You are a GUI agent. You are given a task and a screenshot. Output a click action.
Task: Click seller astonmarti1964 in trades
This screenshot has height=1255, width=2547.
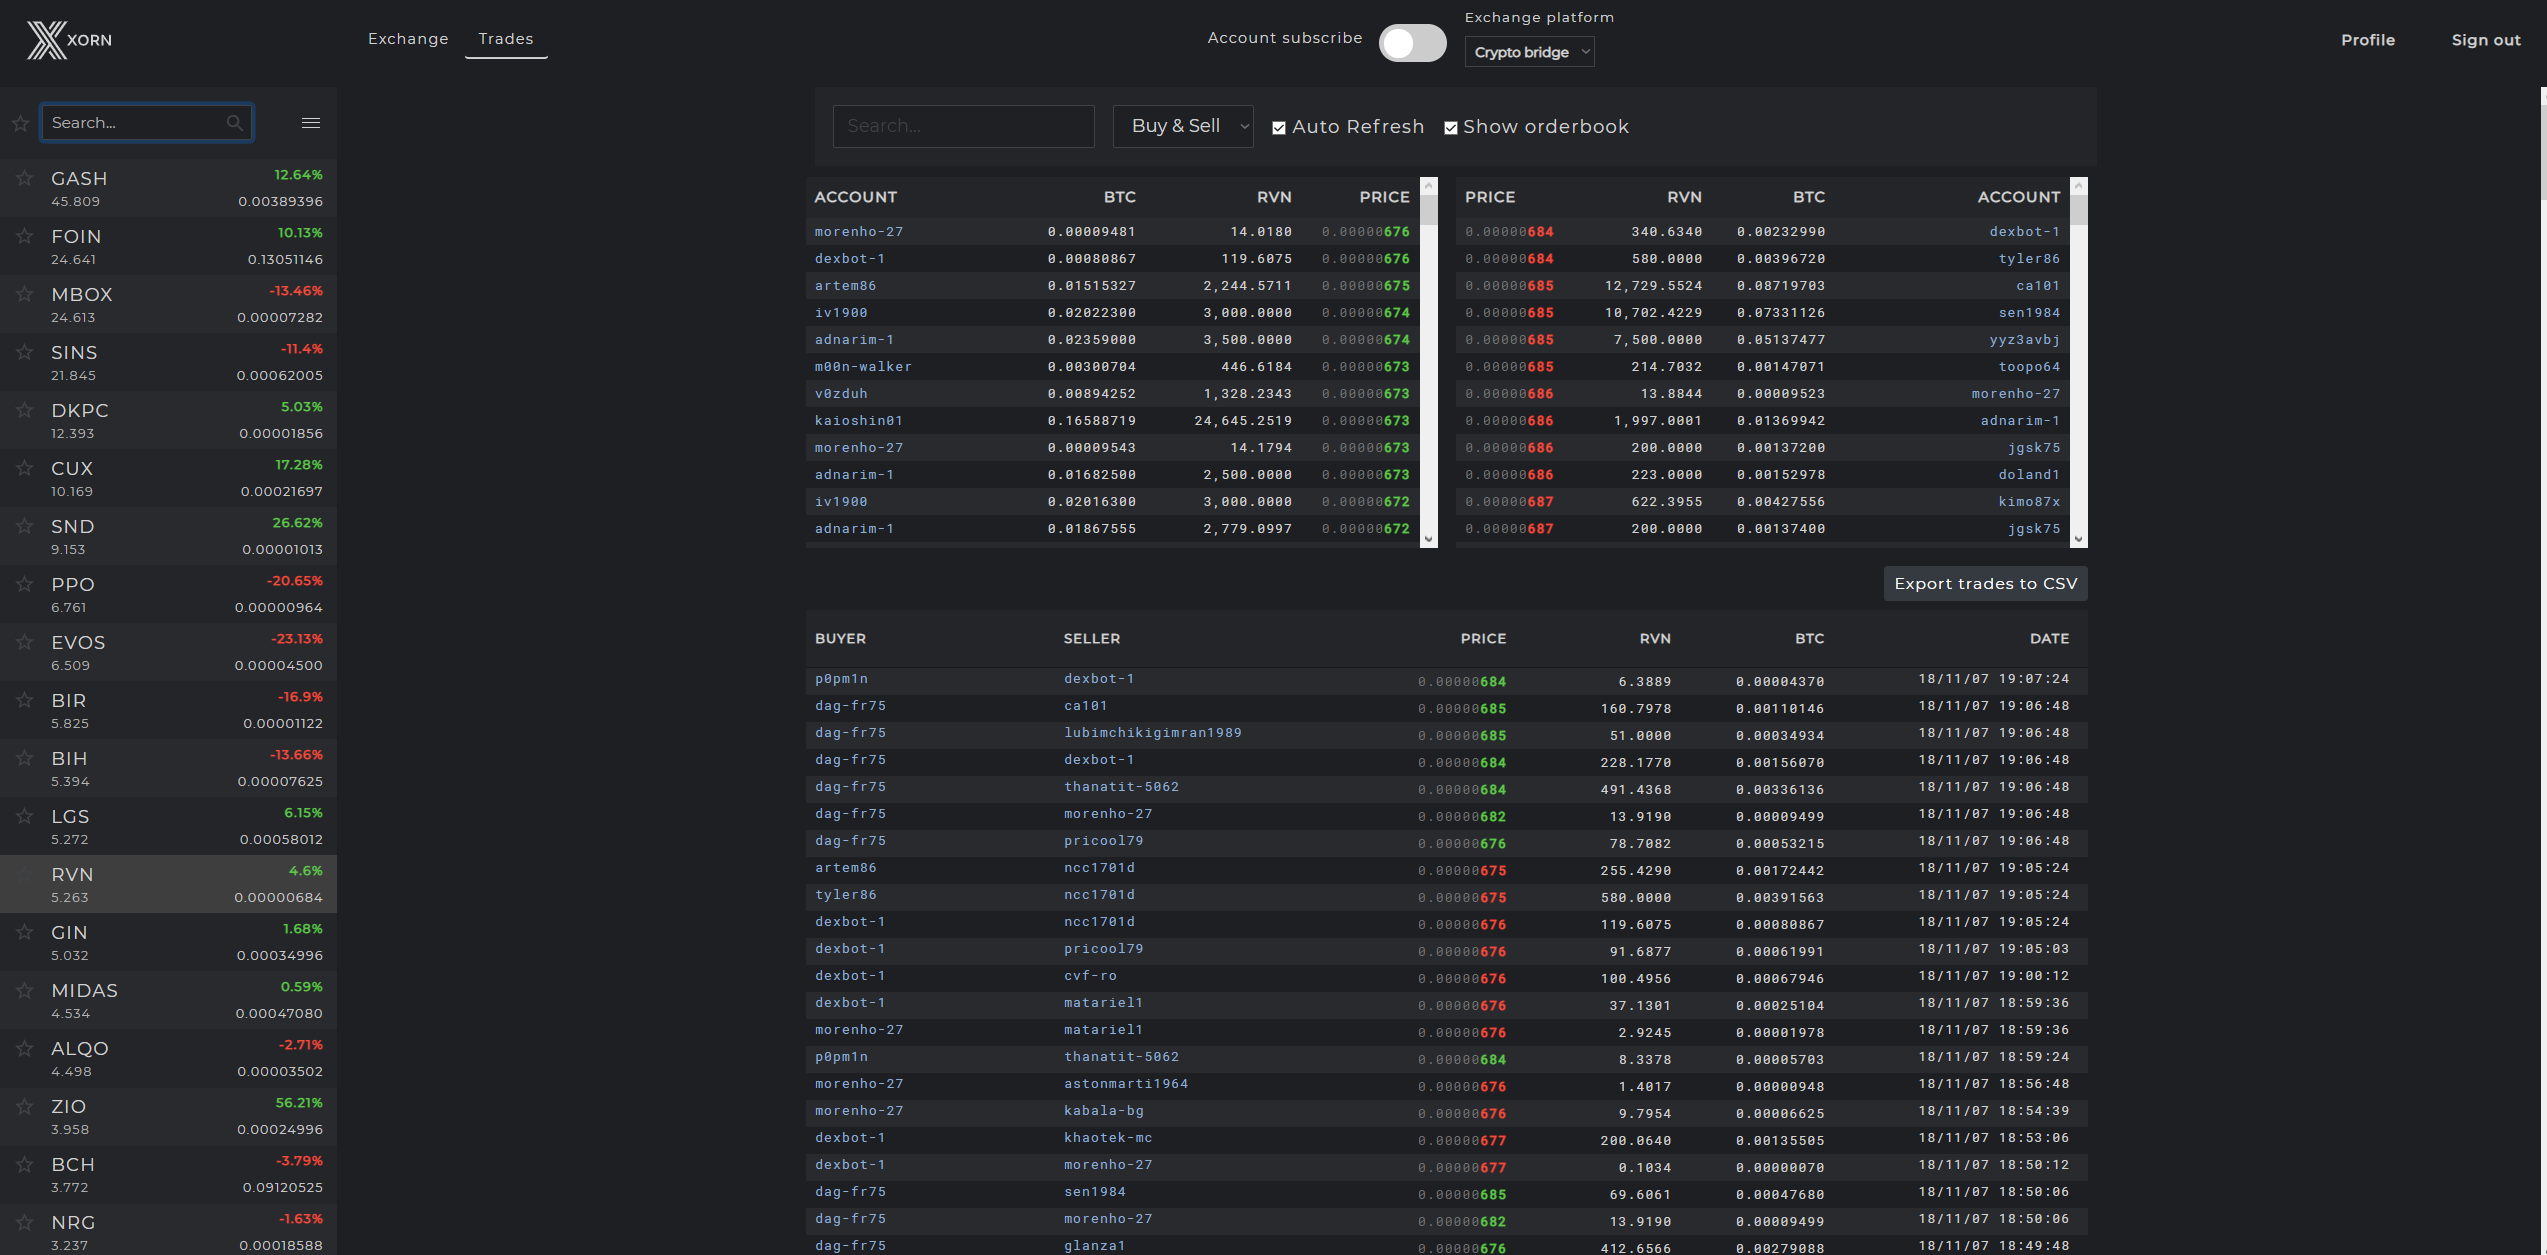point(1126,1084)
